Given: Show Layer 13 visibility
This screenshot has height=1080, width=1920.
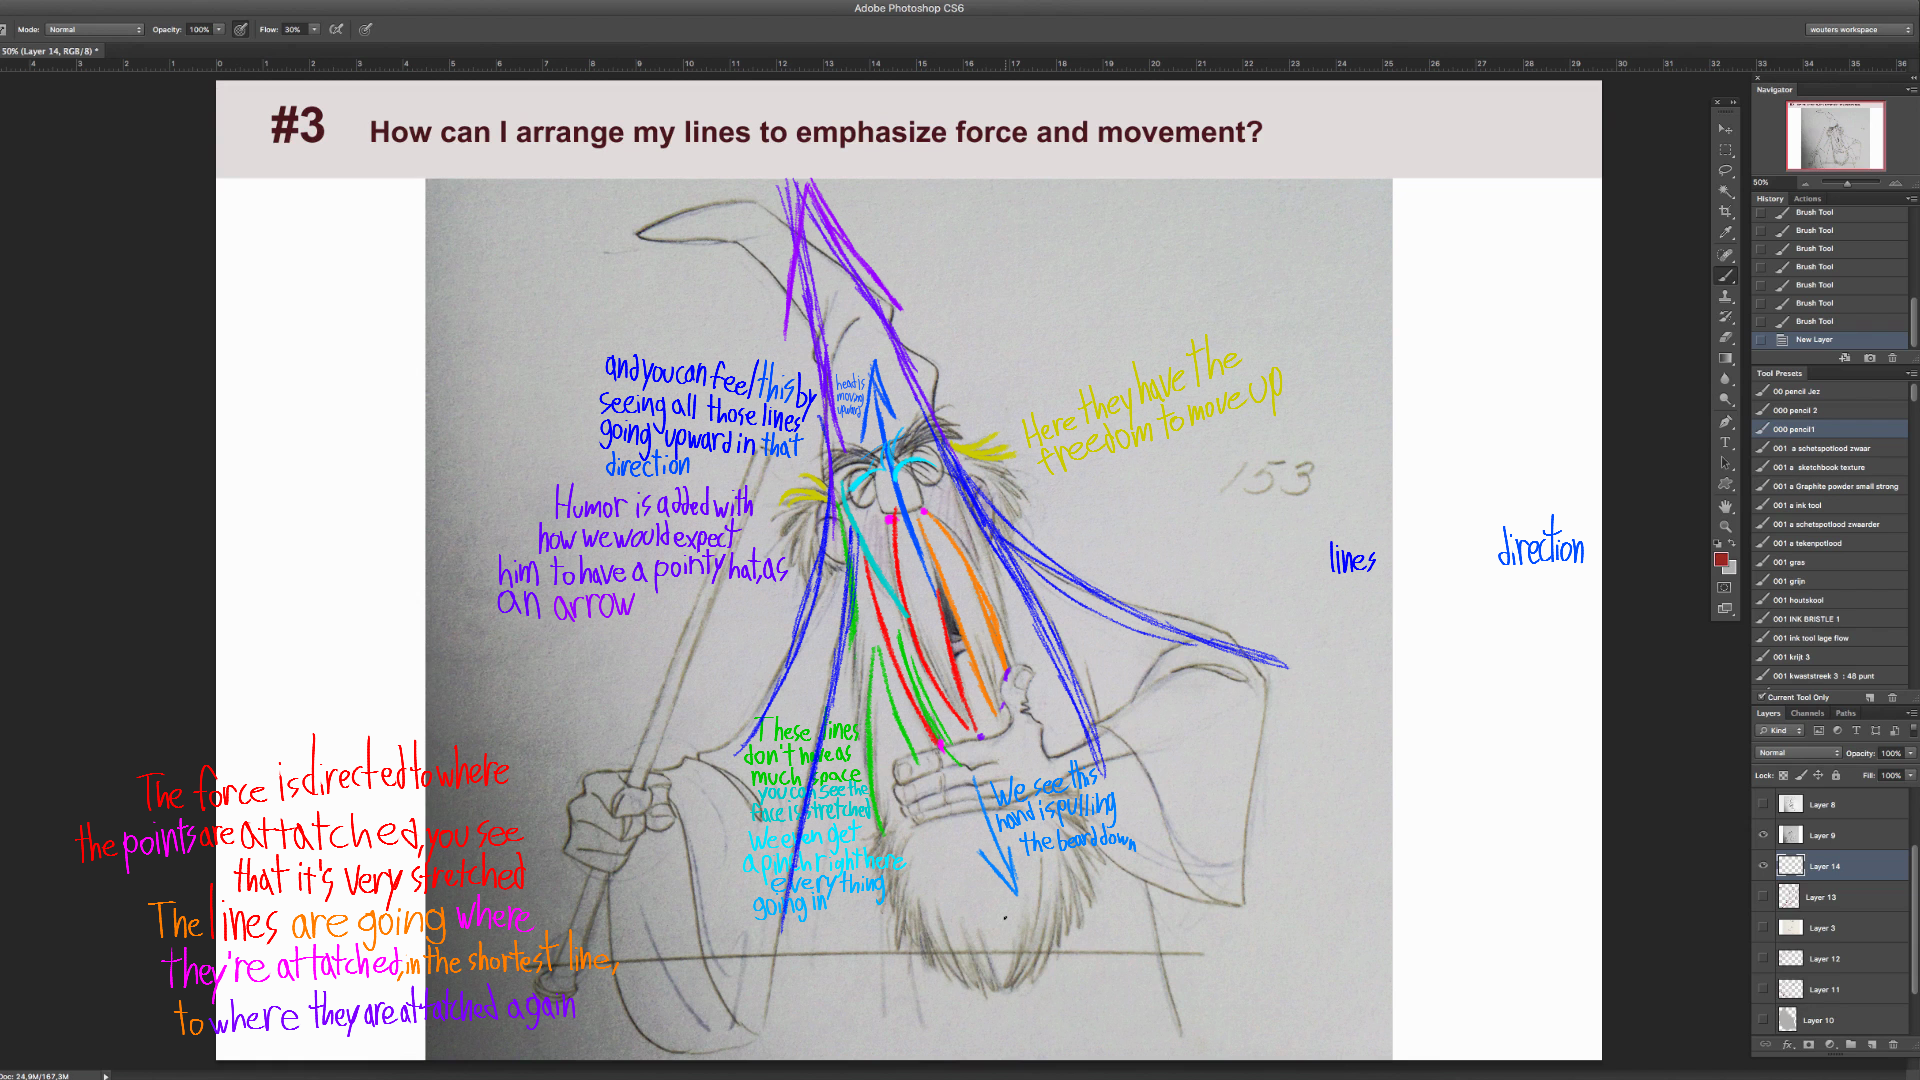Looking at the screenshot, I should tap(1763, 897).
